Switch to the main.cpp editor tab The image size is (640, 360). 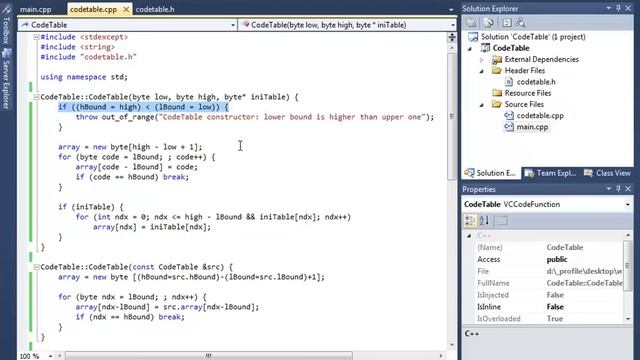tap(36, 9)
